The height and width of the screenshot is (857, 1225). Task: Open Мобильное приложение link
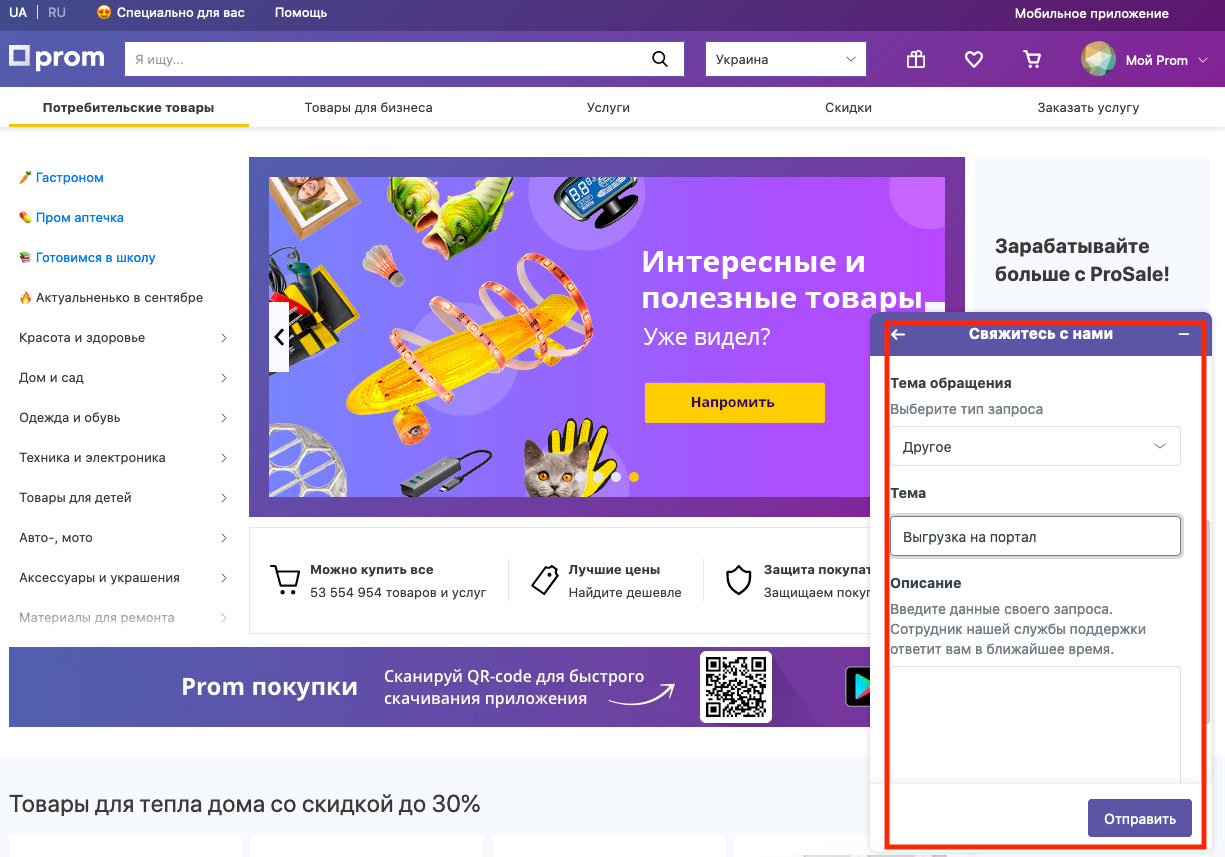[1091, 13]
